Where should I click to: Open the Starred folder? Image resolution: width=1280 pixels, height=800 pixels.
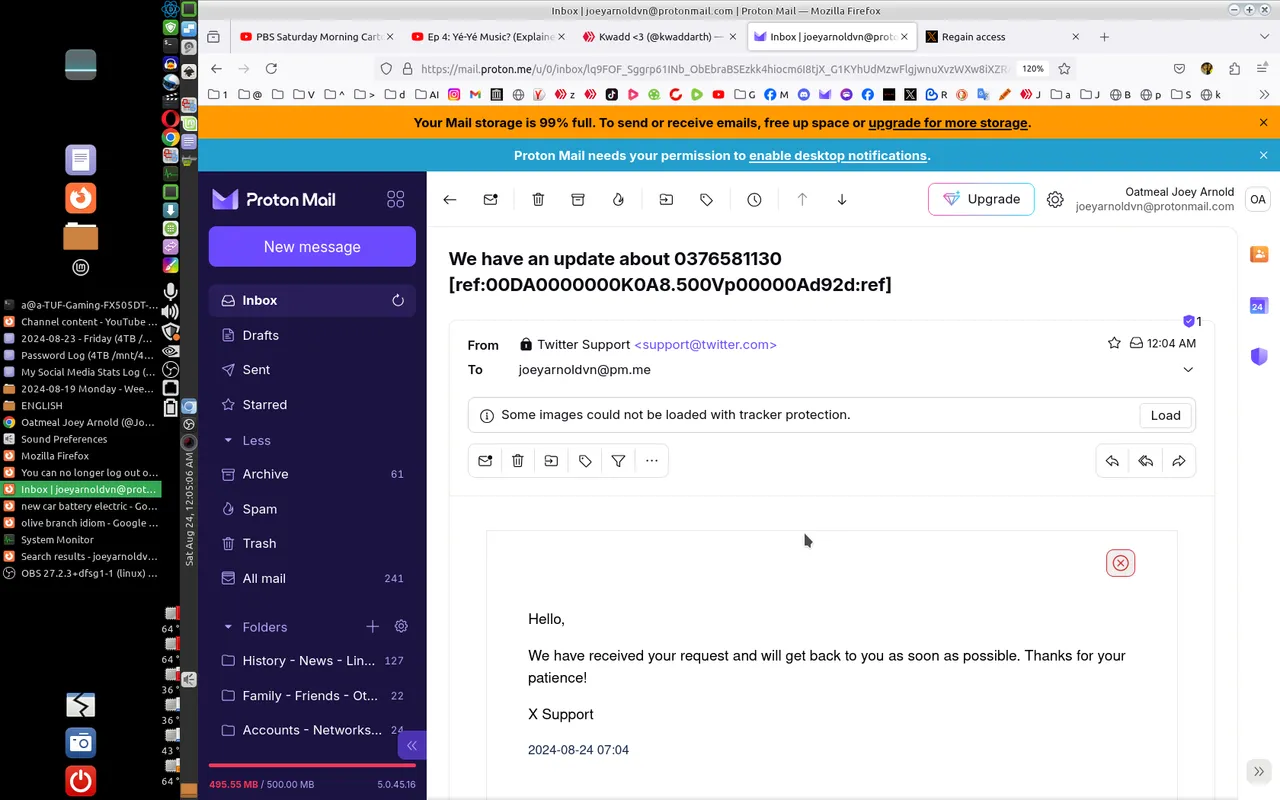pyautogui.click(x=312, y=405)
